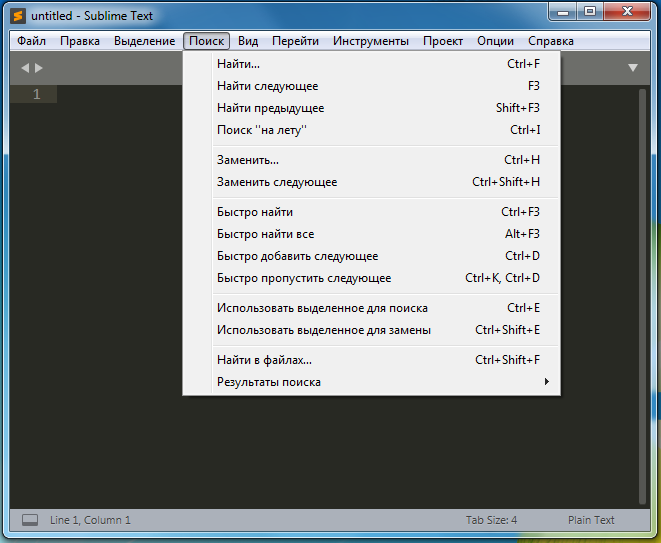Open the Опции menu
This screenshot has width=661, height=543.
click(x=495, y=41)
